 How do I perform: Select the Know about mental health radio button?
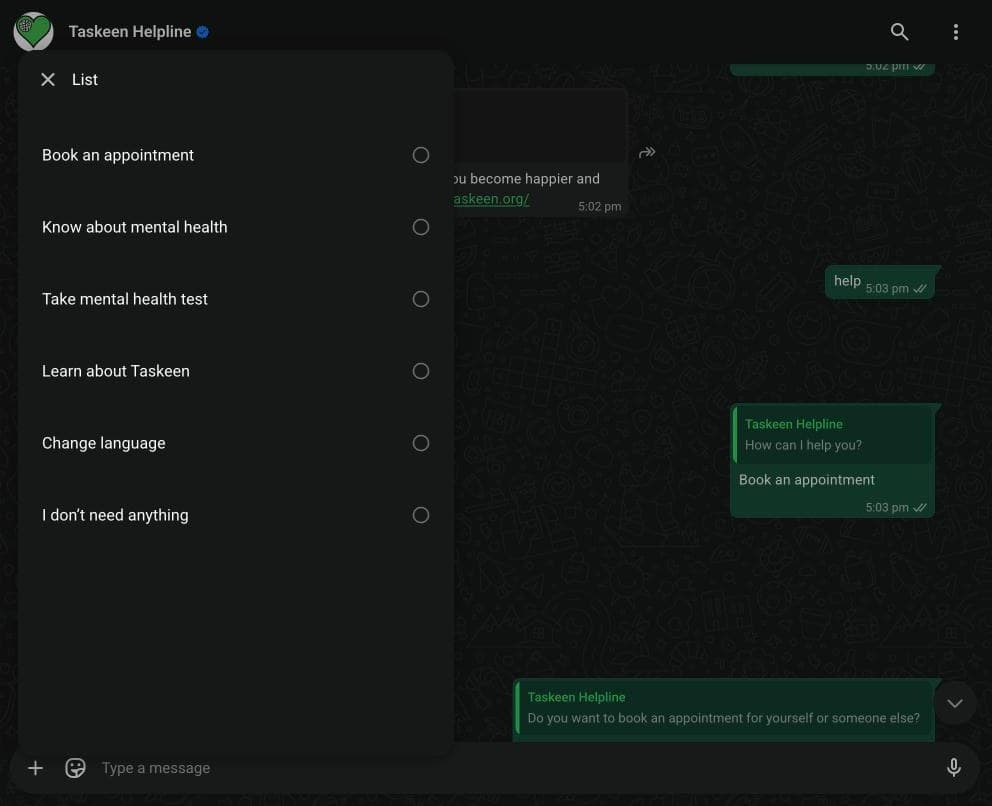421,227
